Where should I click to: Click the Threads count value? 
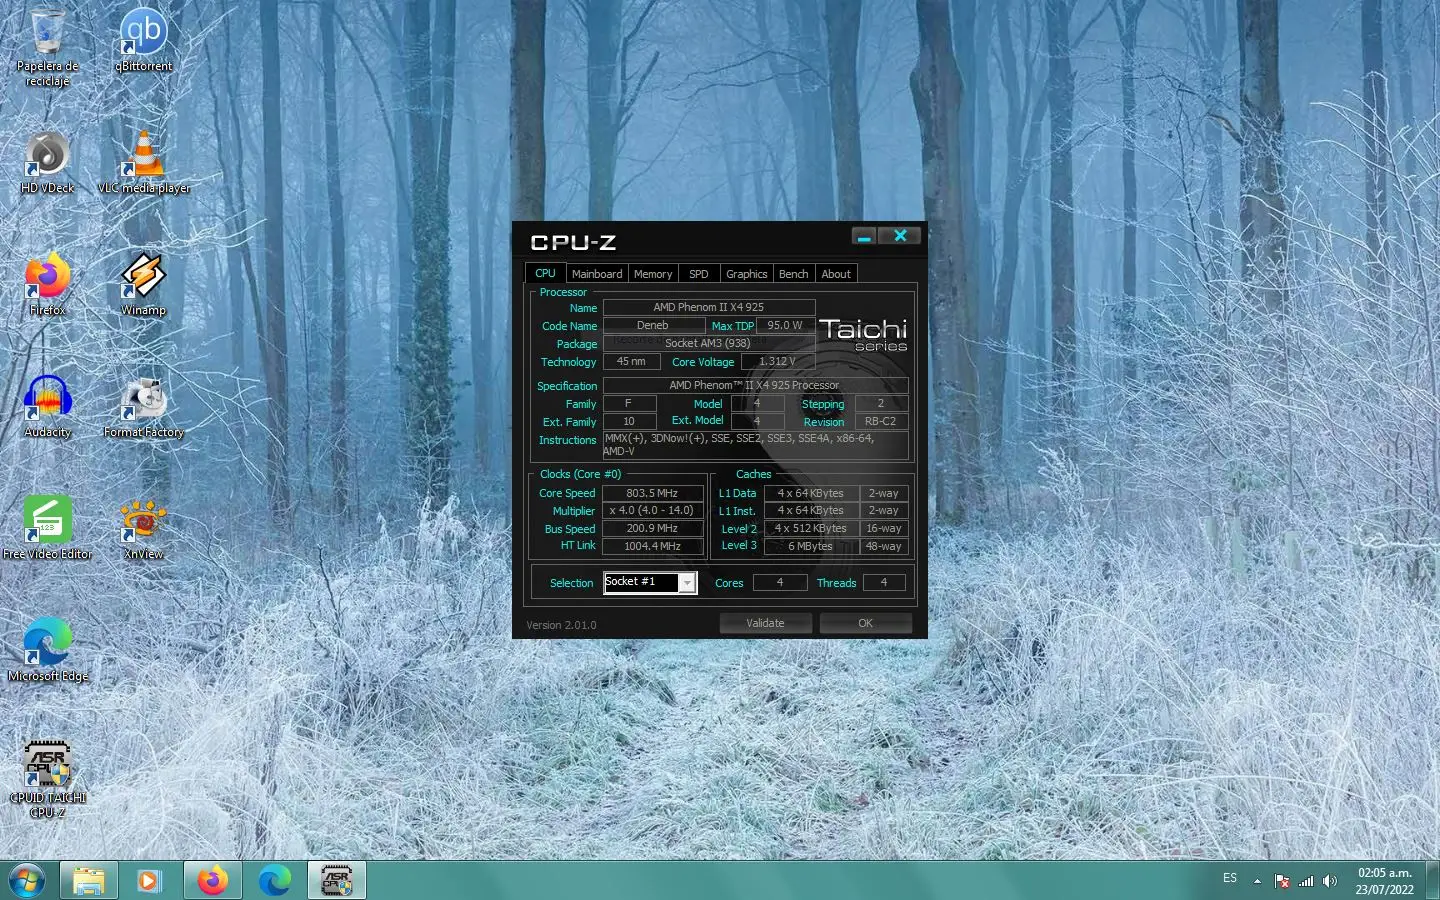coord(884,582)
